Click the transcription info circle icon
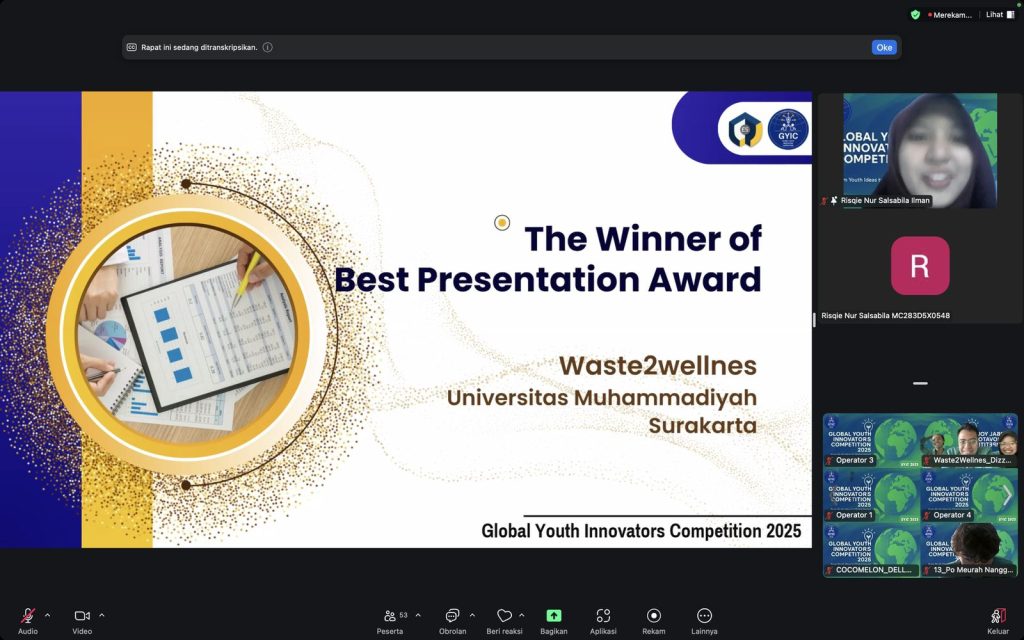1024x640 pixels. point(268,47)
